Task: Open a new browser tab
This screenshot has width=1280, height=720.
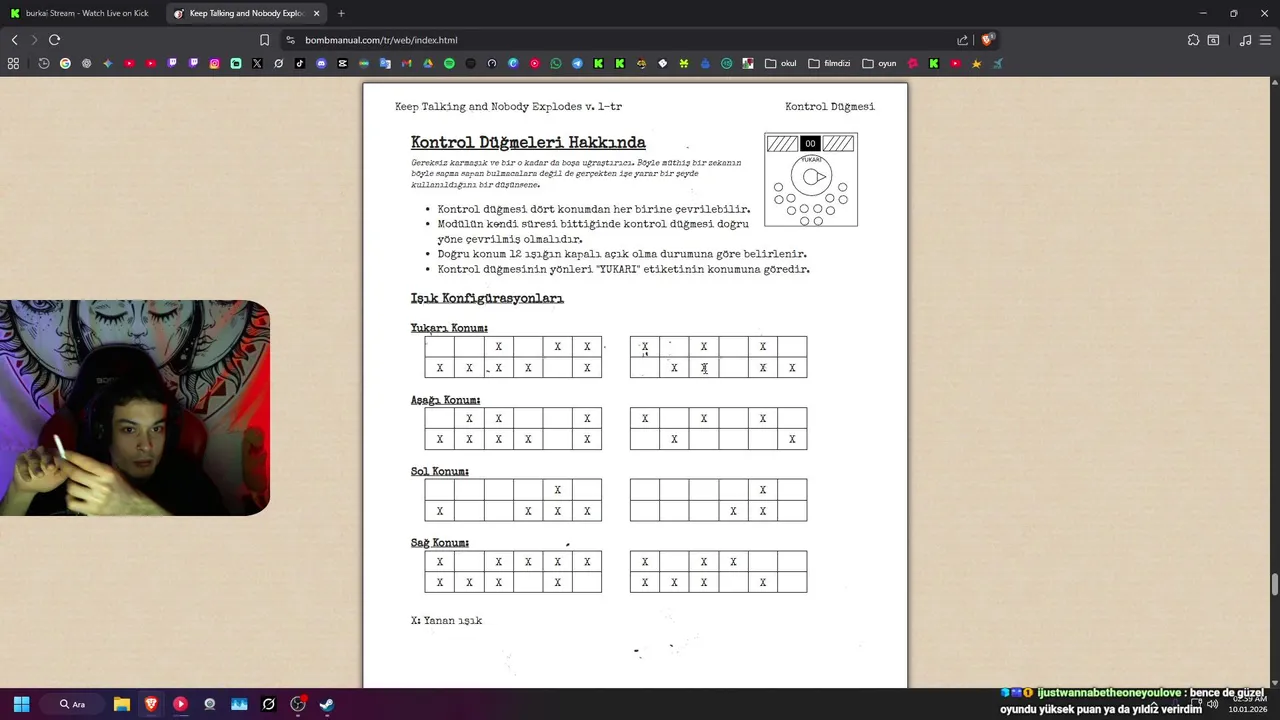Action: coord(341,13)
